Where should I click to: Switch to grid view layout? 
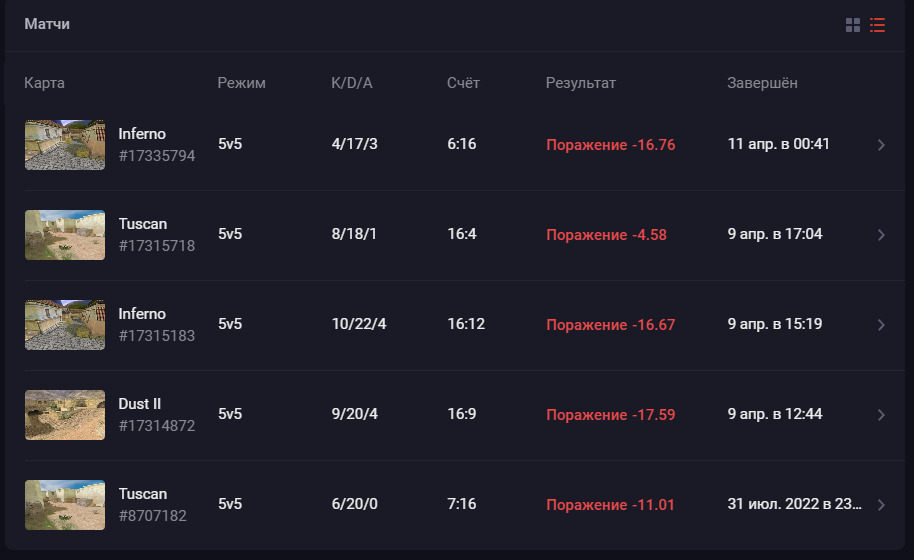[x=853, y=25]
